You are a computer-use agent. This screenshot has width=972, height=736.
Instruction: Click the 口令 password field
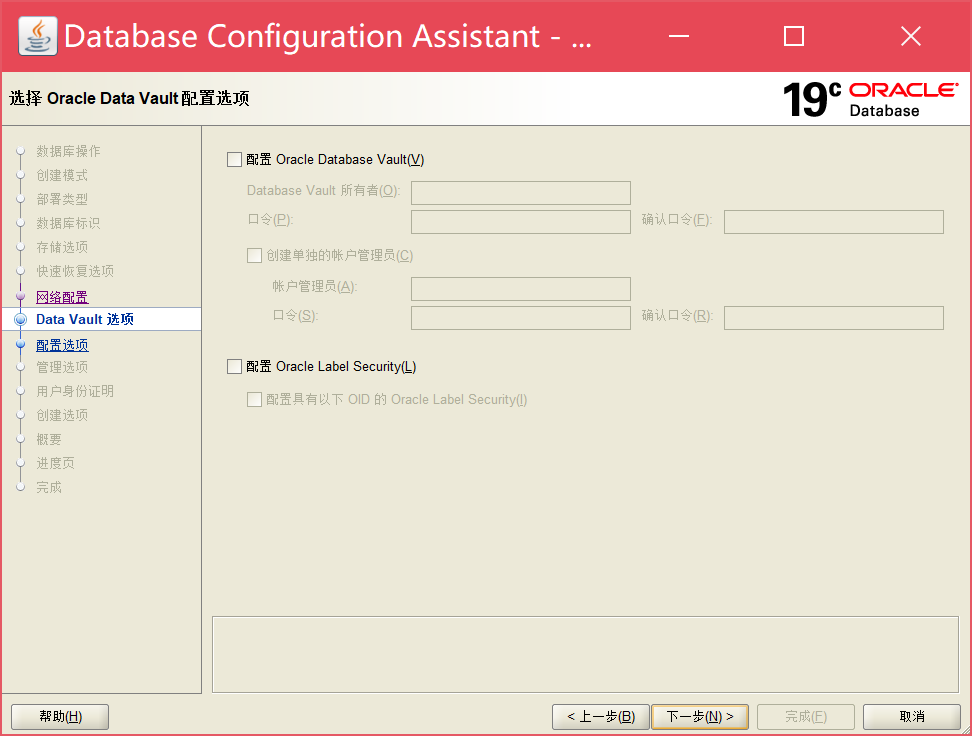pos(520,221)
